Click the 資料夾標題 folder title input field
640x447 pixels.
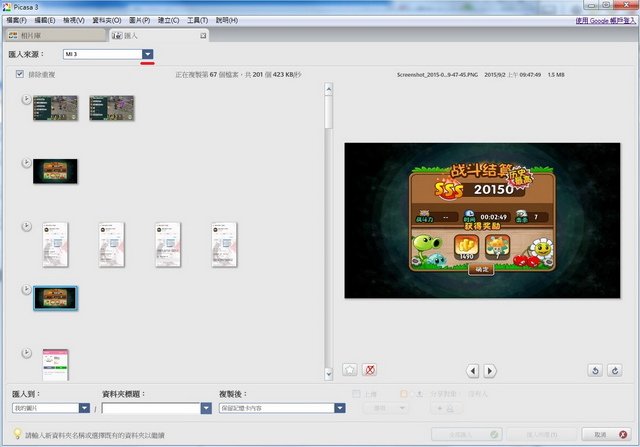[x=151, y=408]
